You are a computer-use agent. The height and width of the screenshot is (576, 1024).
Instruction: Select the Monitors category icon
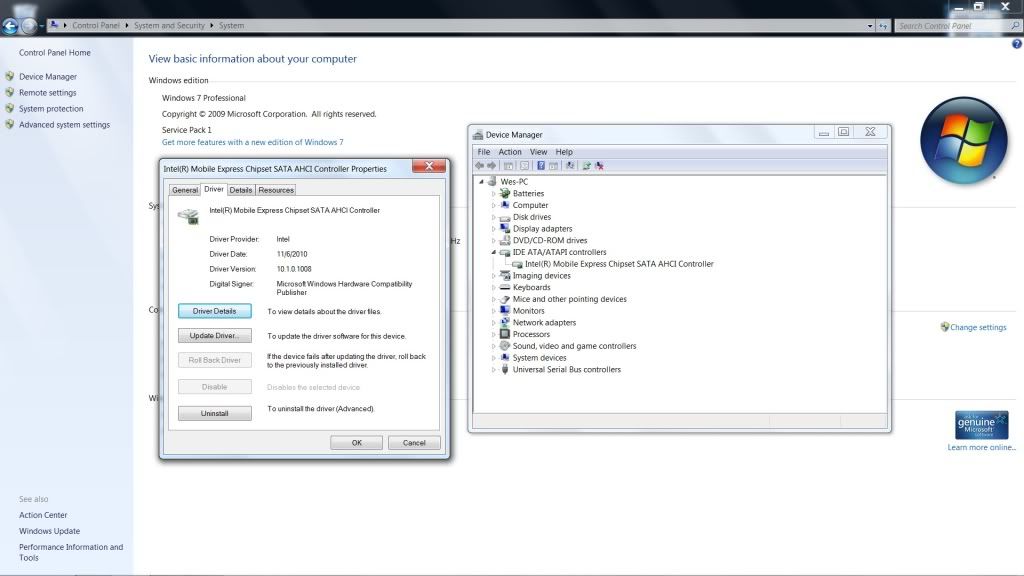[x=505, y=311]
